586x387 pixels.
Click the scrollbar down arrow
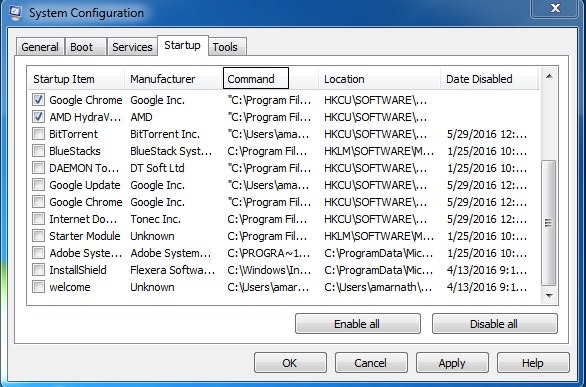pos(549,295)
